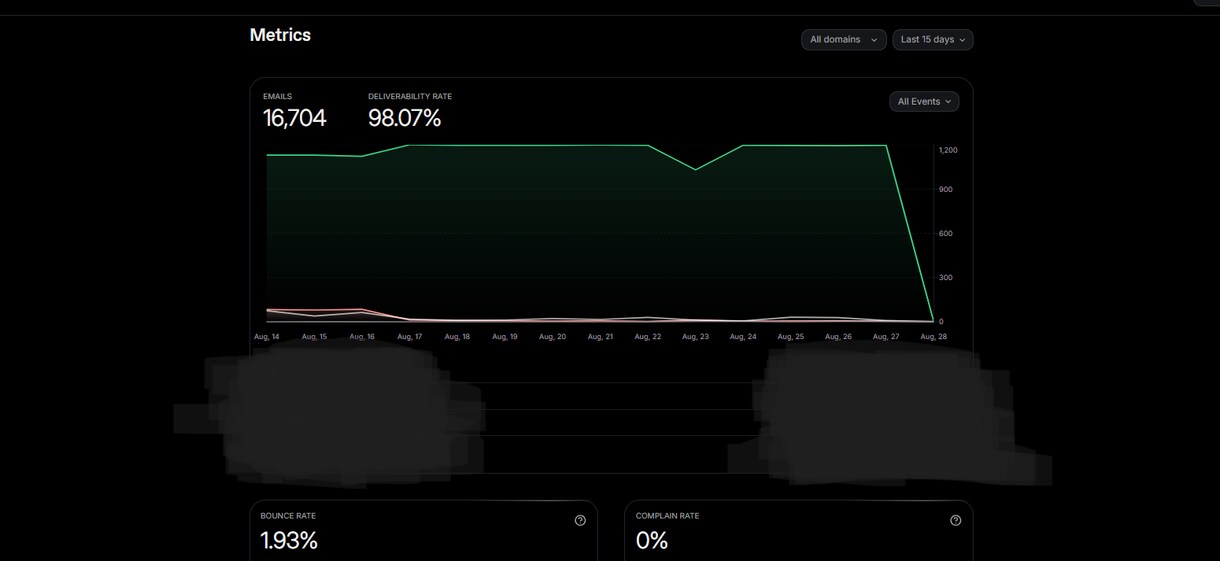Open the All domains dropdown

click(x=843, y=39)
